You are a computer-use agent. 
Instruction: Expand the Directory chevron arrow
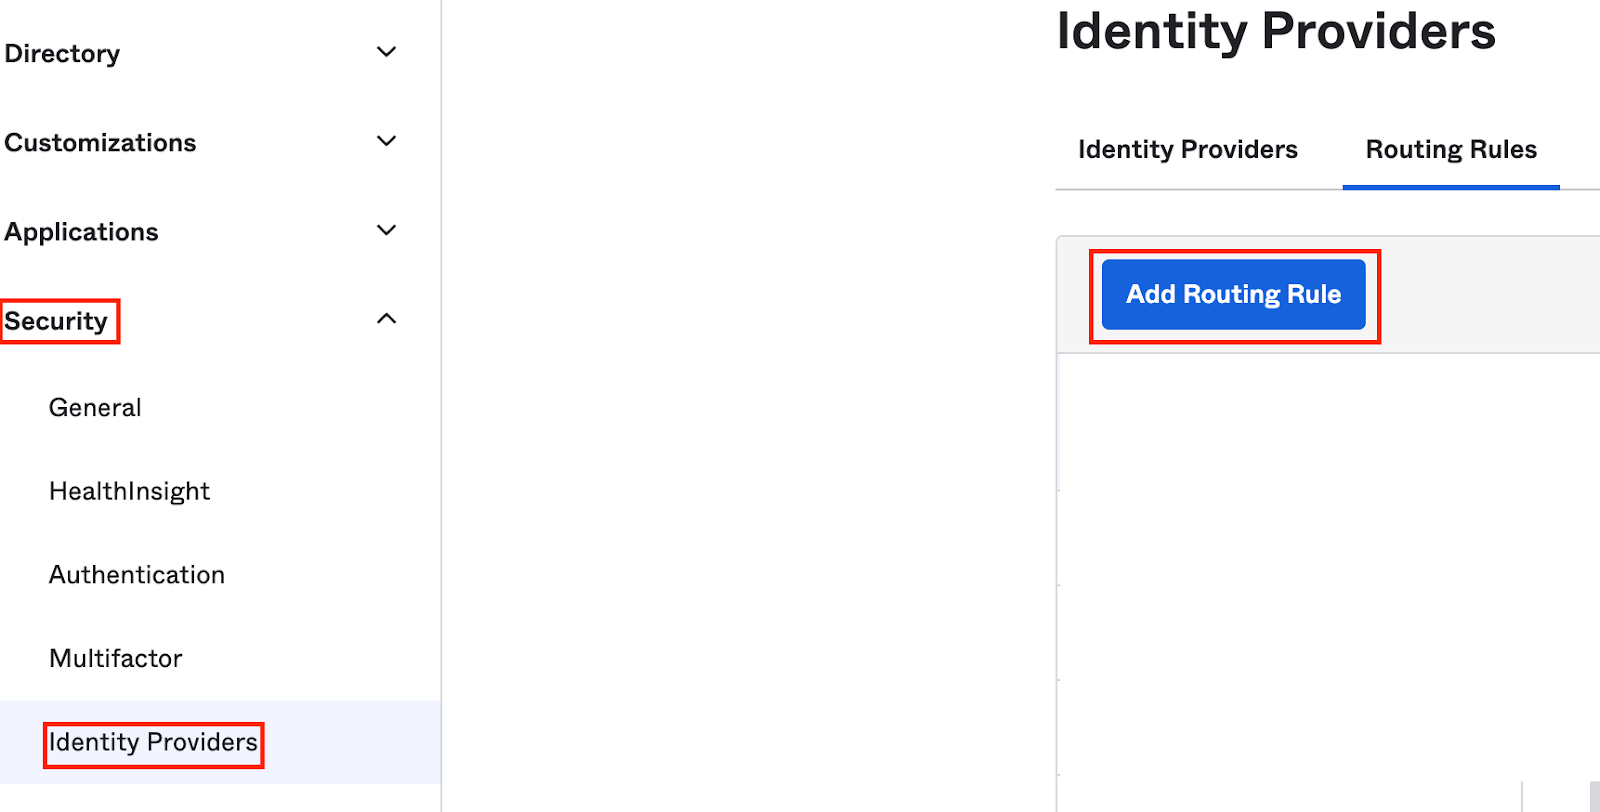(386, 52)
